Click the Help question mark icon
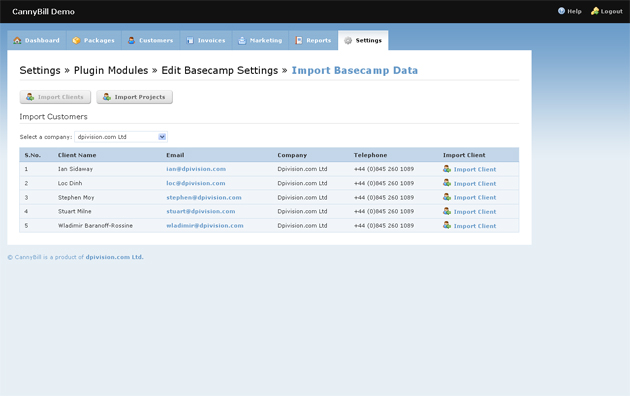The height and width of the screenshot is (396, 630). click(561, 11)
